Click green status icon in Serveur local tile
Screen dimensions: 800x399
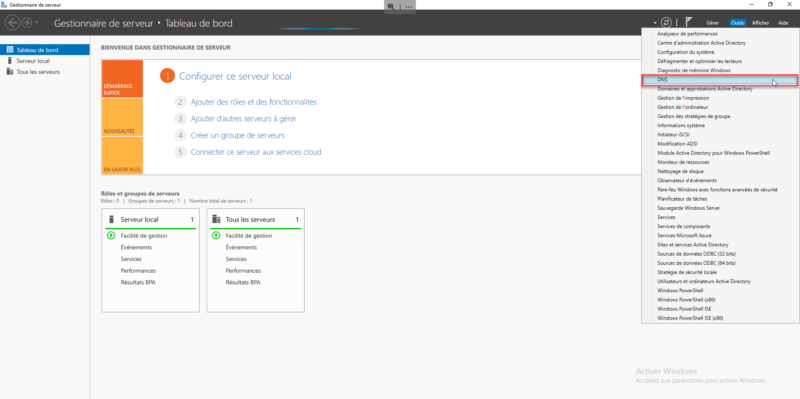point(111,236)
